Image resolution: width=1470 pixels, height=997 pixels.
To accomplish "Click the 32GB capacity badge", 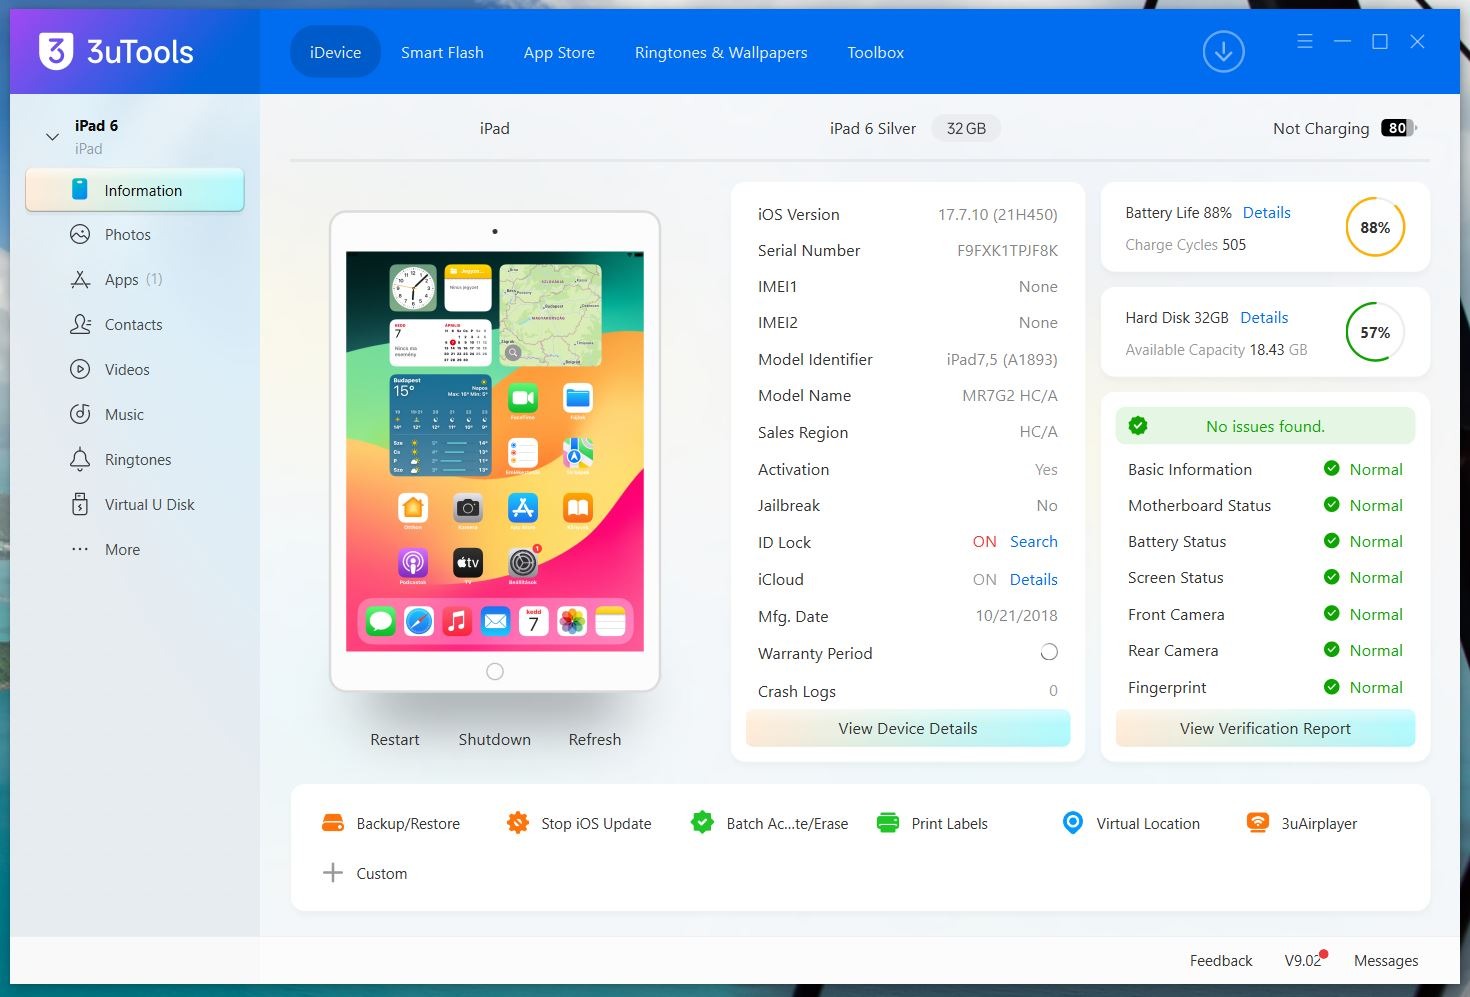I will coord(966,128).
